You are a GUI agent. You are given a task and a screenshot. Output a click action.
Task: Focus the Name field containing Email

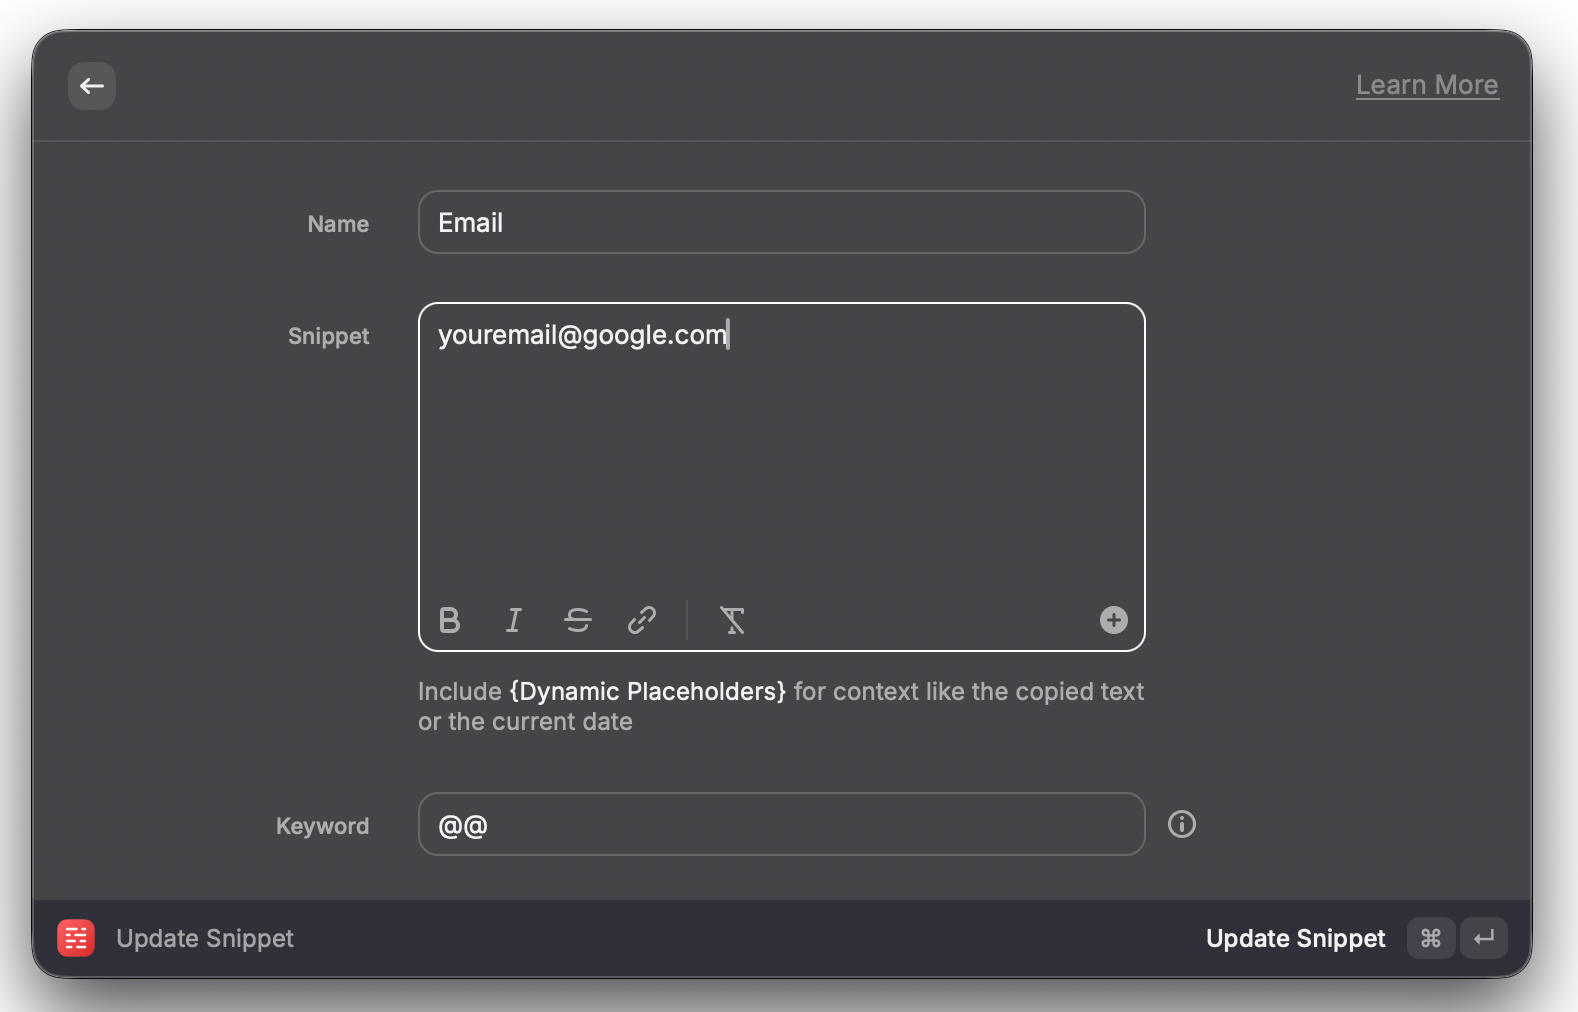coord(780,223)
